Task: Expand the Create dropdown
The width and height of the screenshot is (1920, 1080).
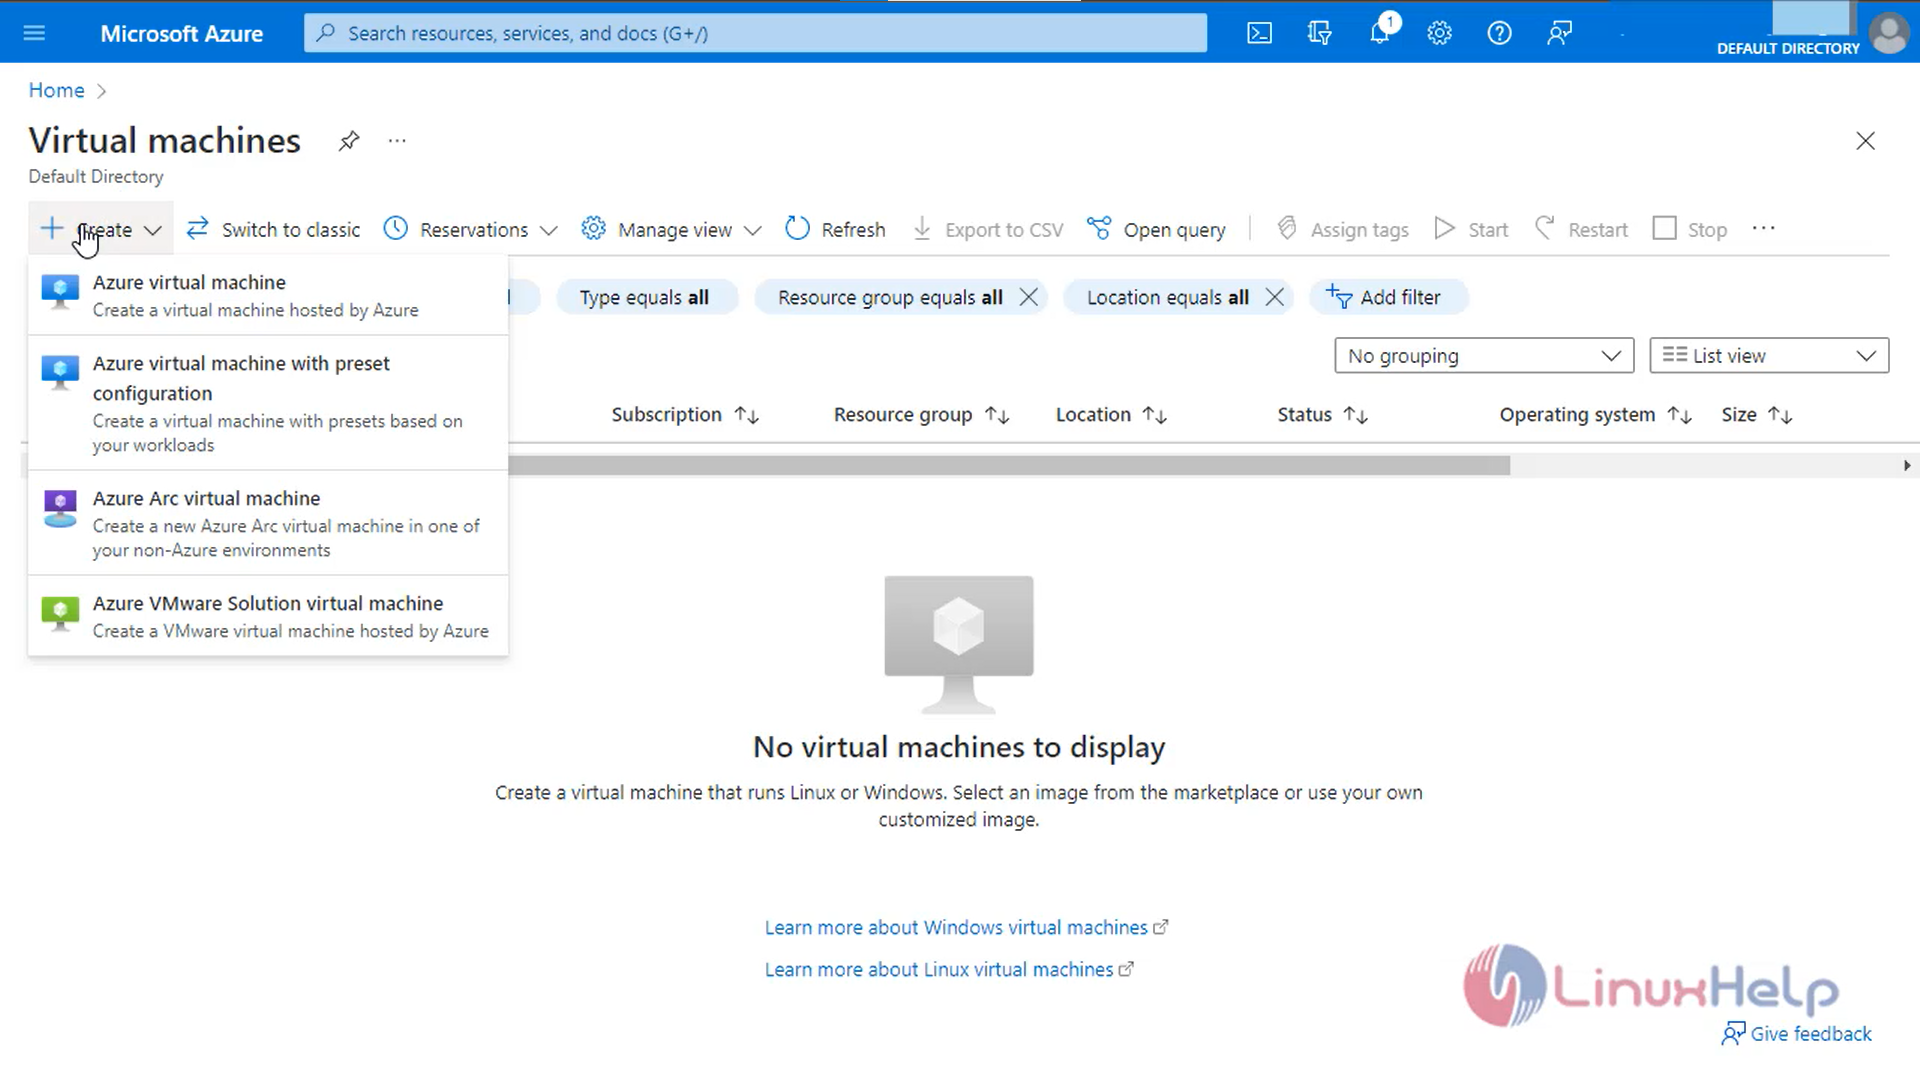Action: tap(100, 229)
